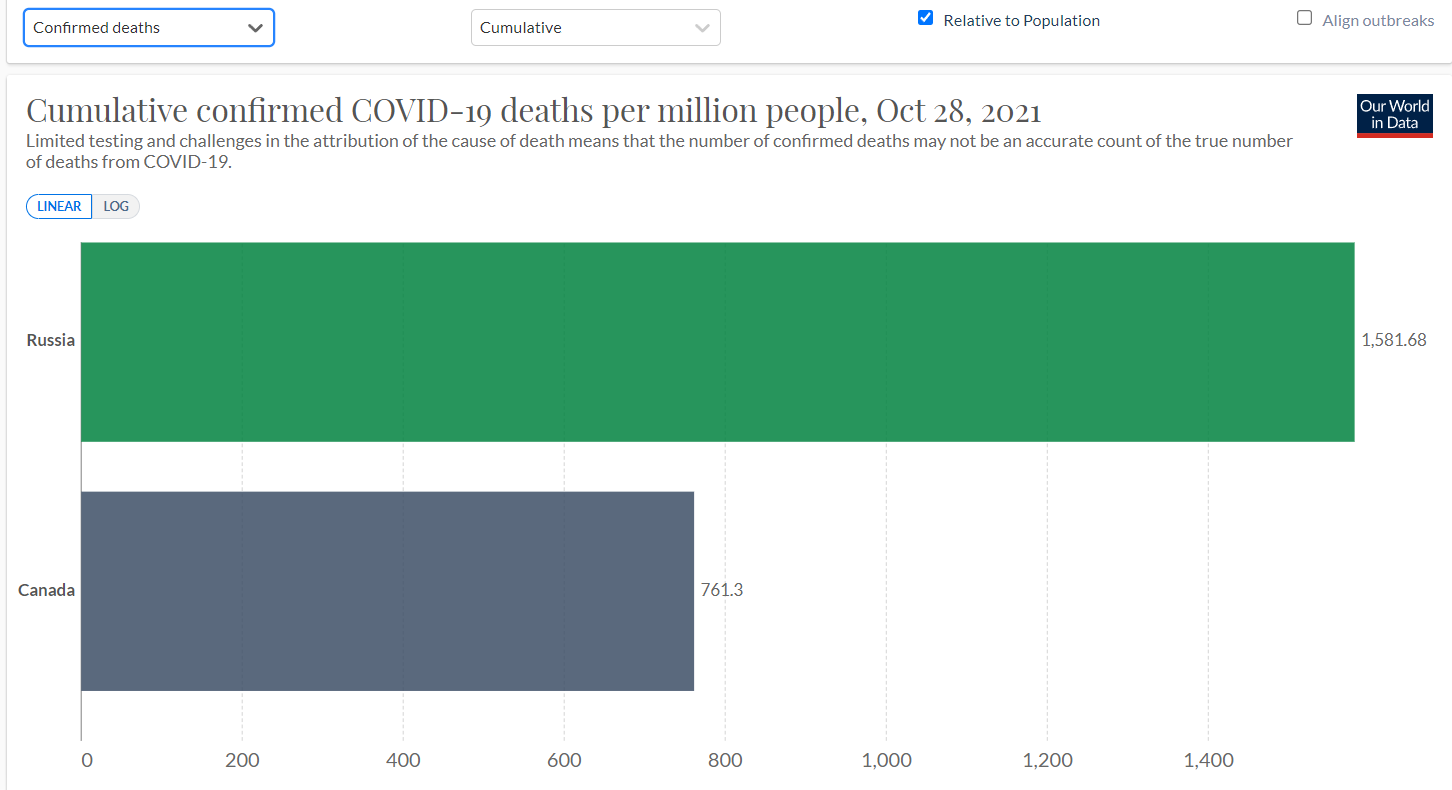Uncheck the Relative to Population checkbox

(925, 18)
